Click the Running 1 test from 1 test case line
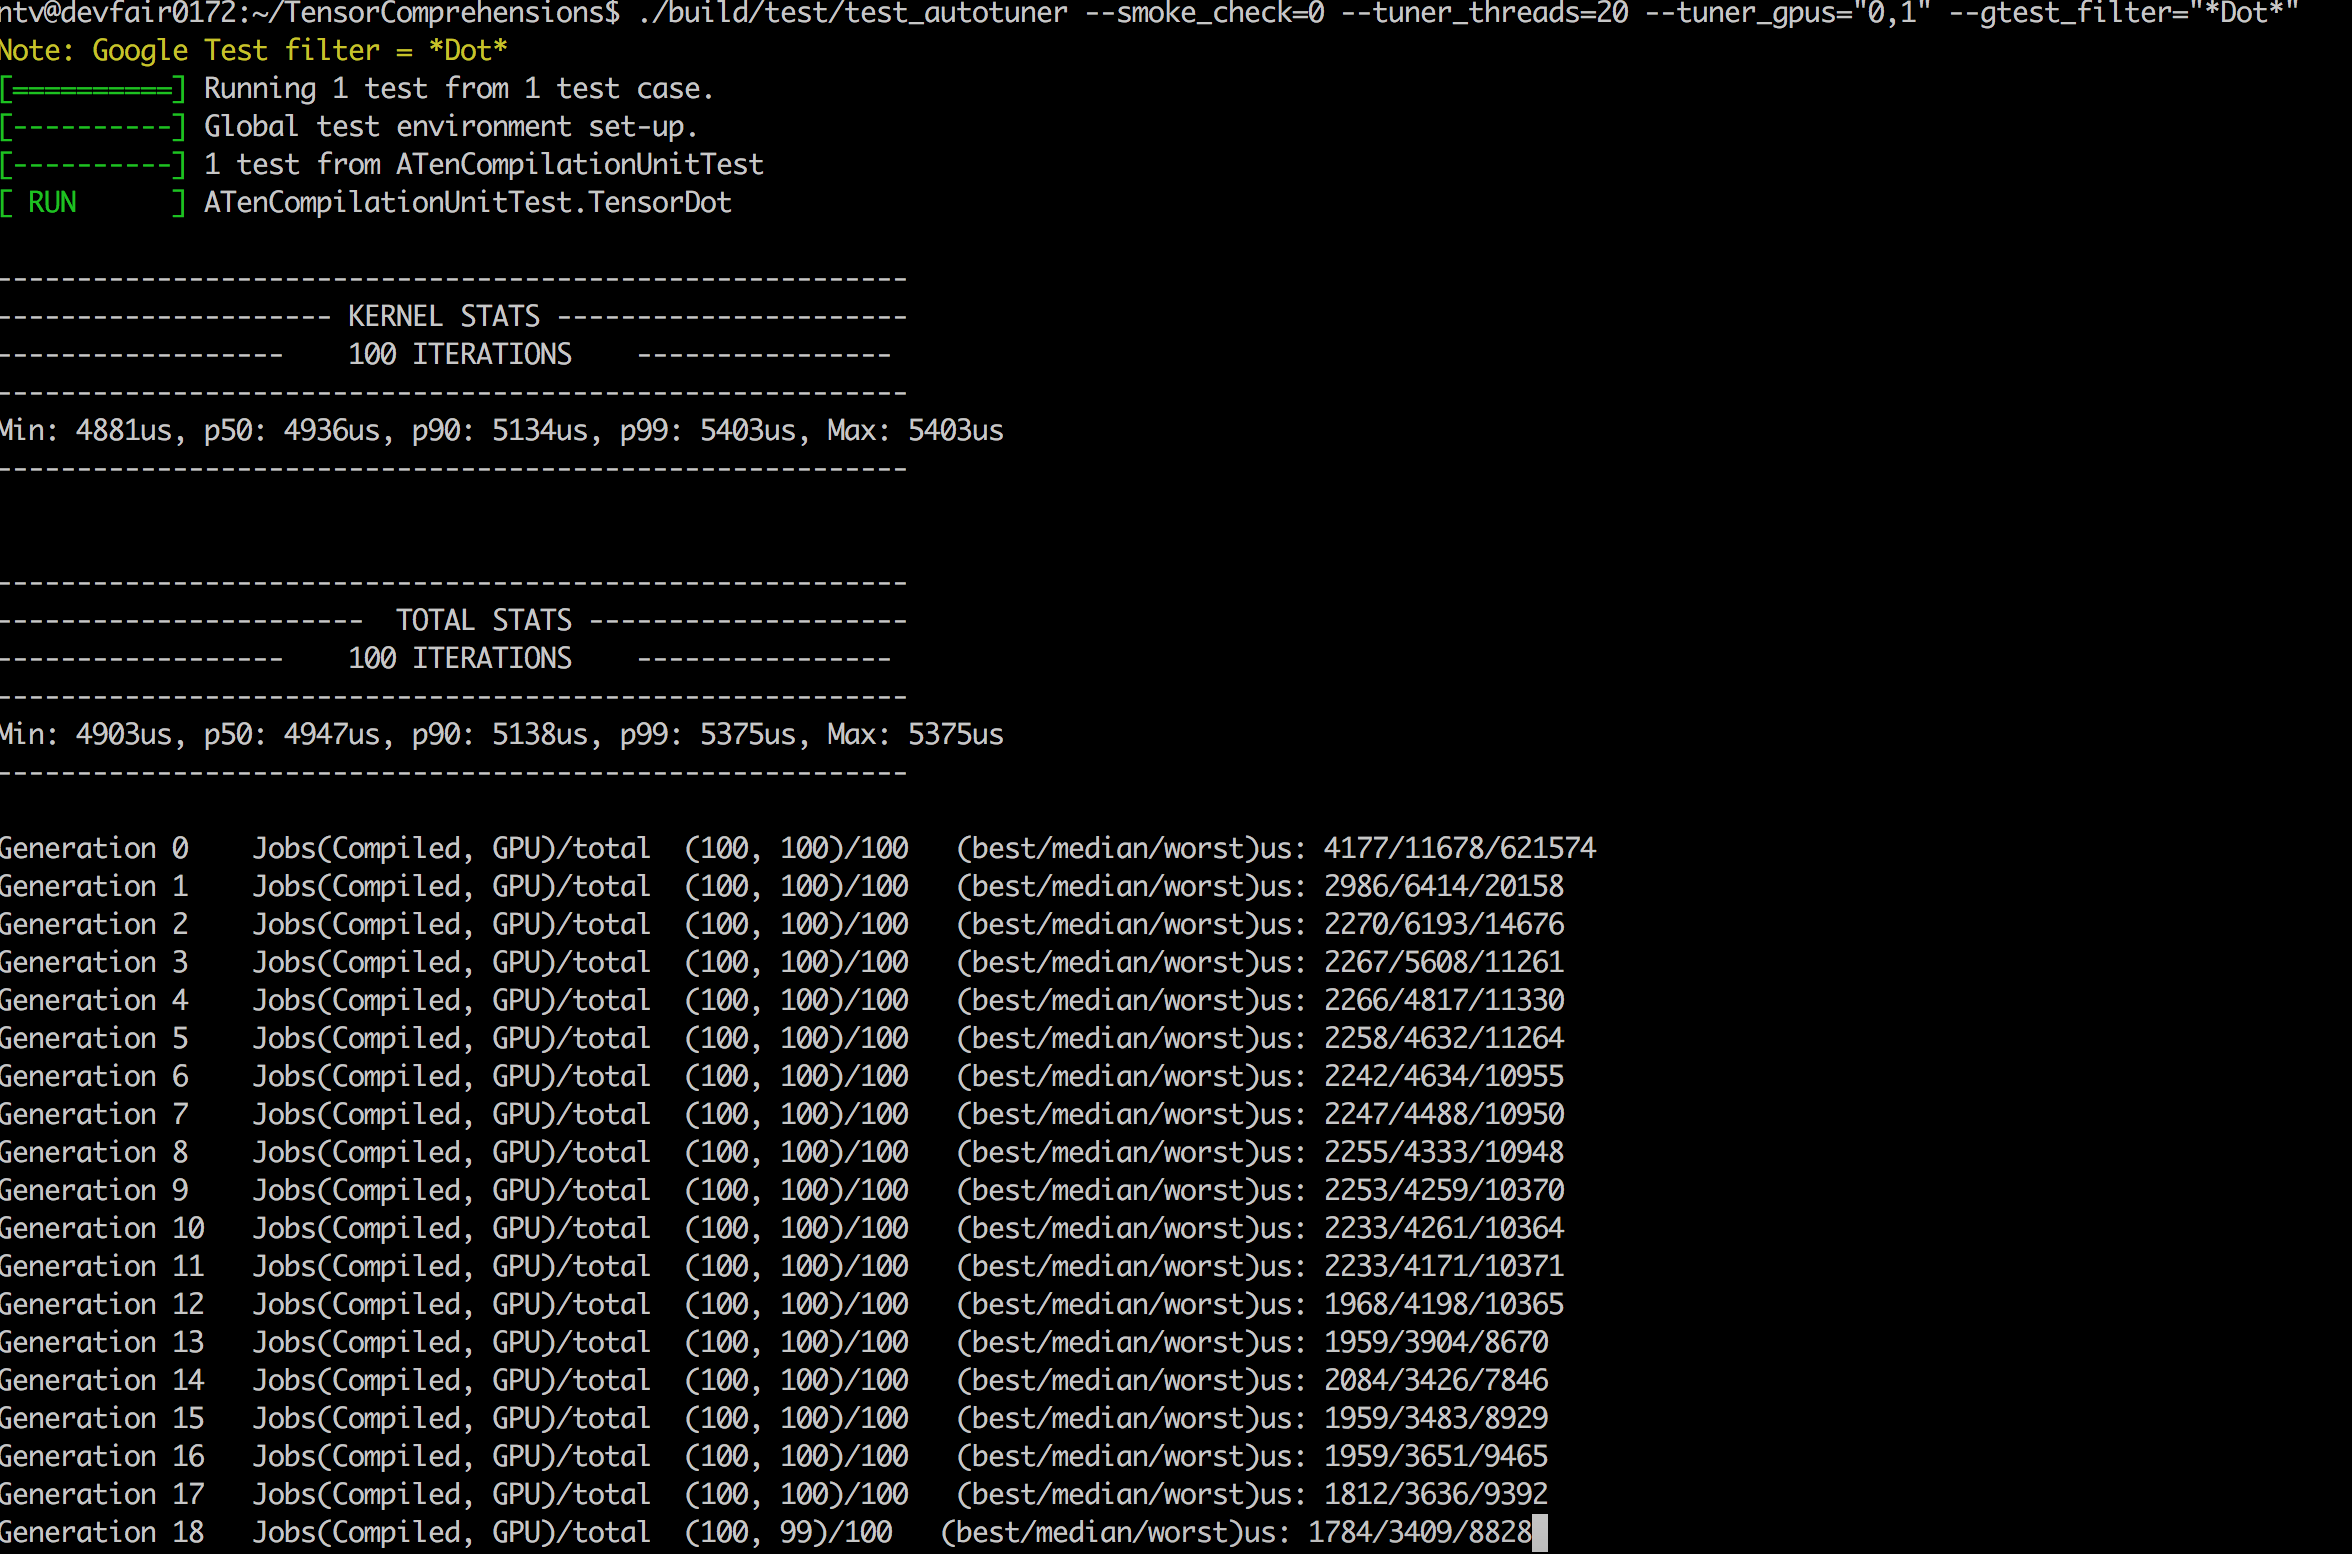 click(x=458, y=89)
